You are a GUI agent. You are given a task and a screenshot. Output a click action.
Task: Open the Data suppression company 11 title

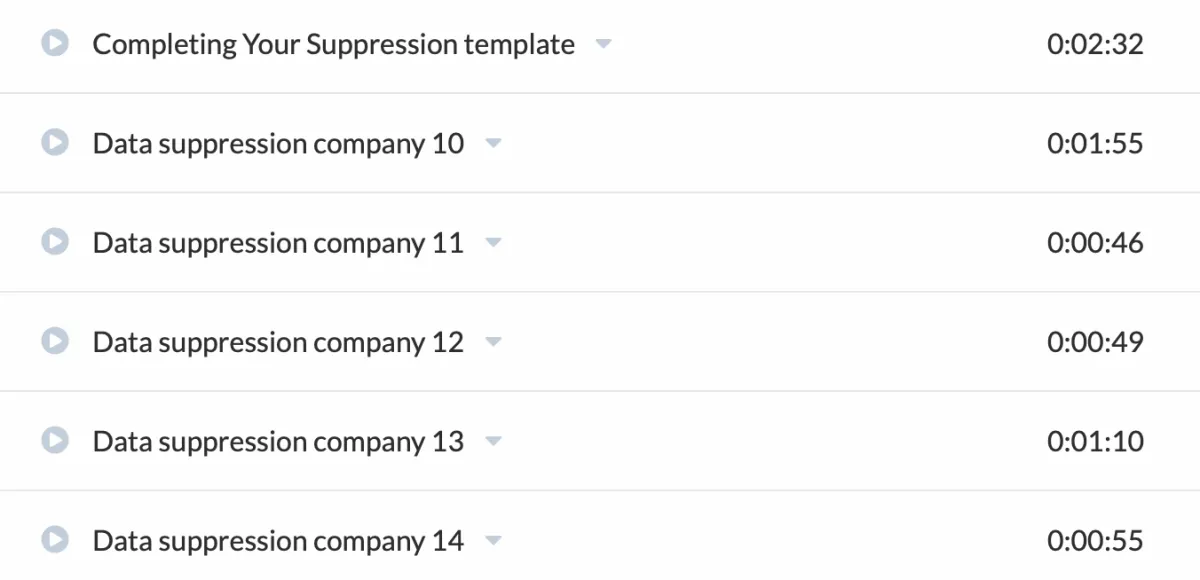pyautogui.click(x=279, y=243)
